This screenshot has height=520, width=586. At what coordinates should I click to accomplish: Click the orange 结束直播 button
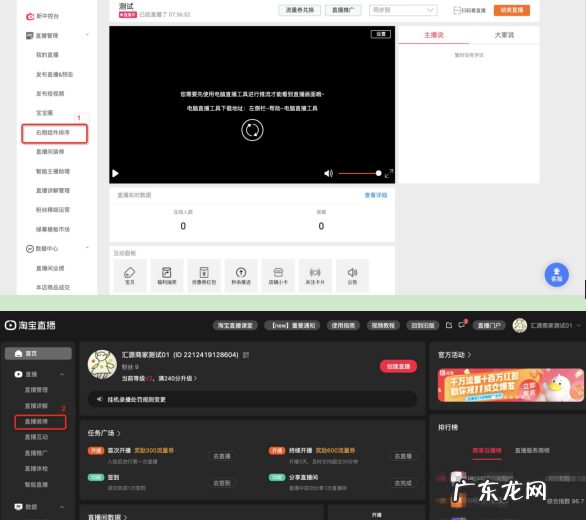512,10
